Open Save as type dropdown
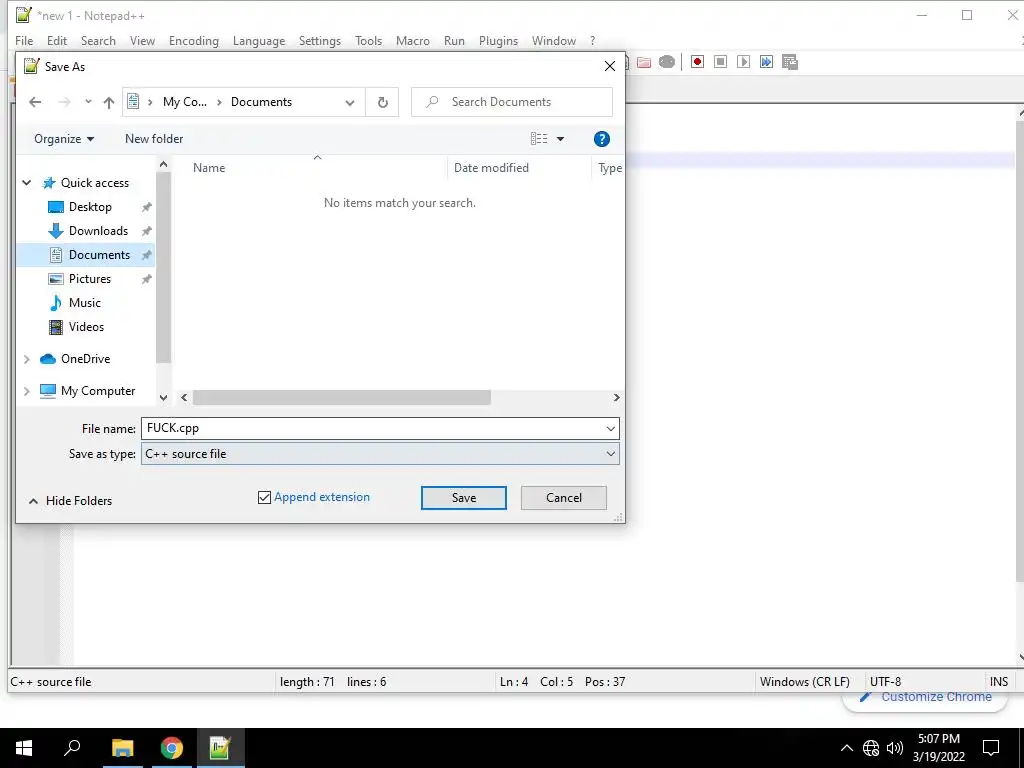Screen dimensions: 1024x768 point(611,454)
